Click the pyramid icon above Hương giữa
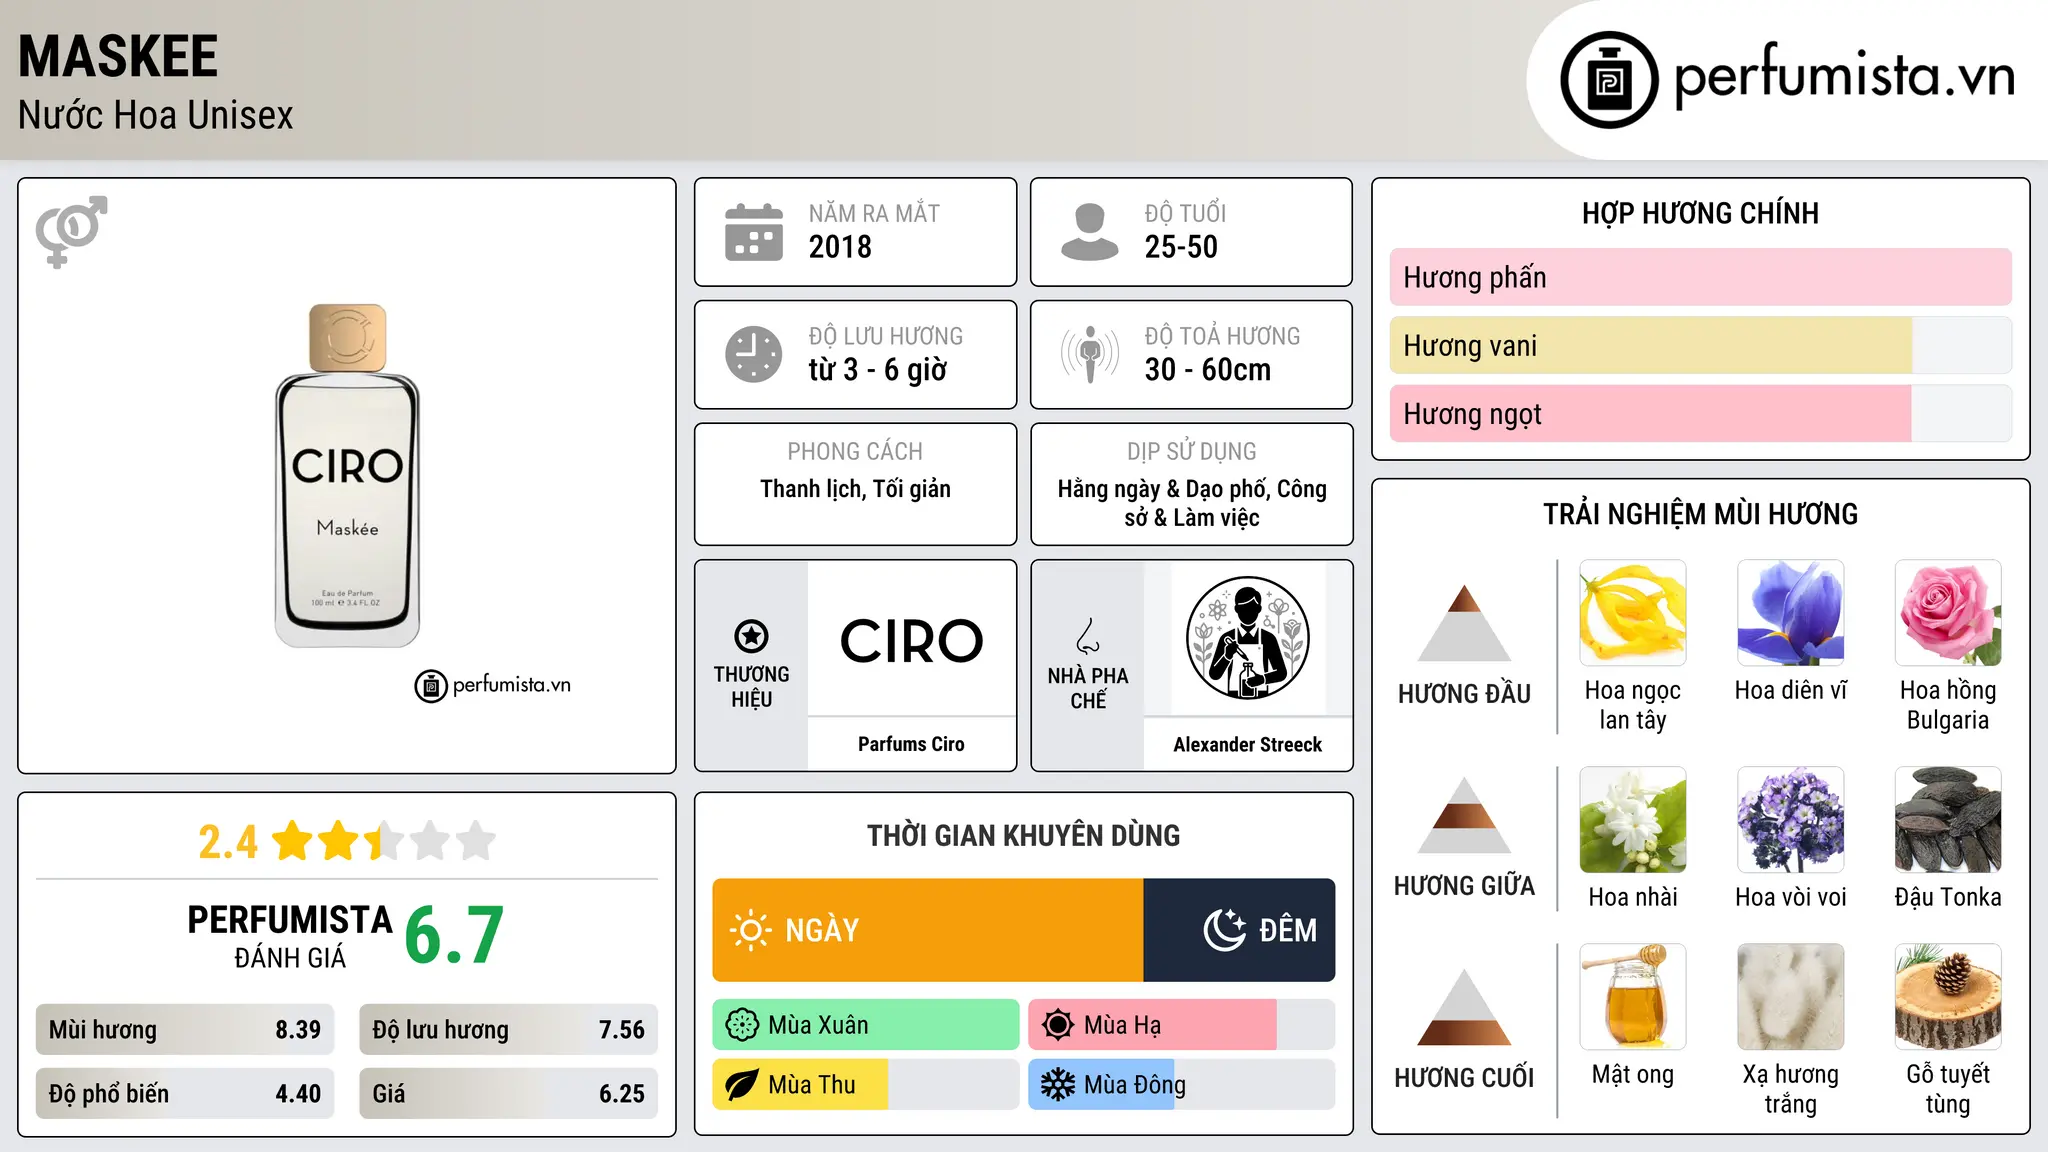Image resolution: width=2048 pixels, height=1152 pixels. (x=1464, y=816)
